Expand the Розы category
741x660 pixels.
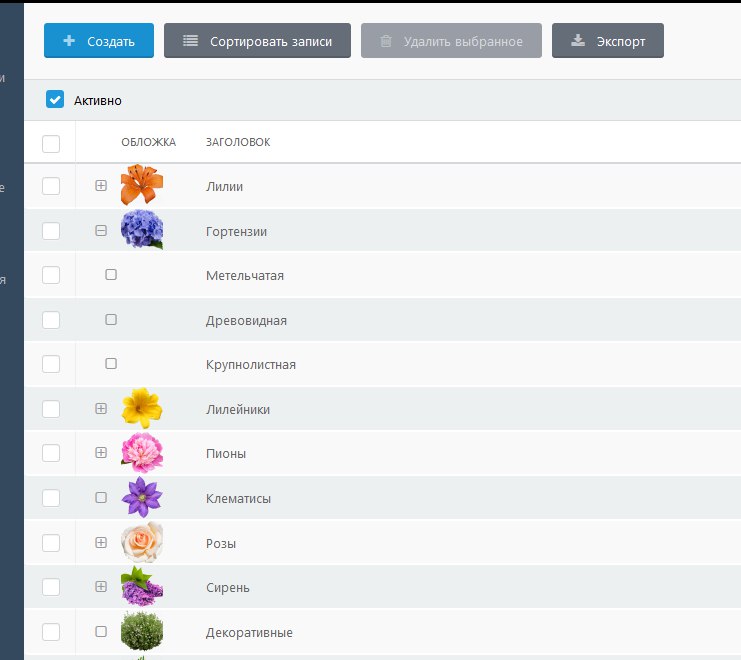pos(101,542)
